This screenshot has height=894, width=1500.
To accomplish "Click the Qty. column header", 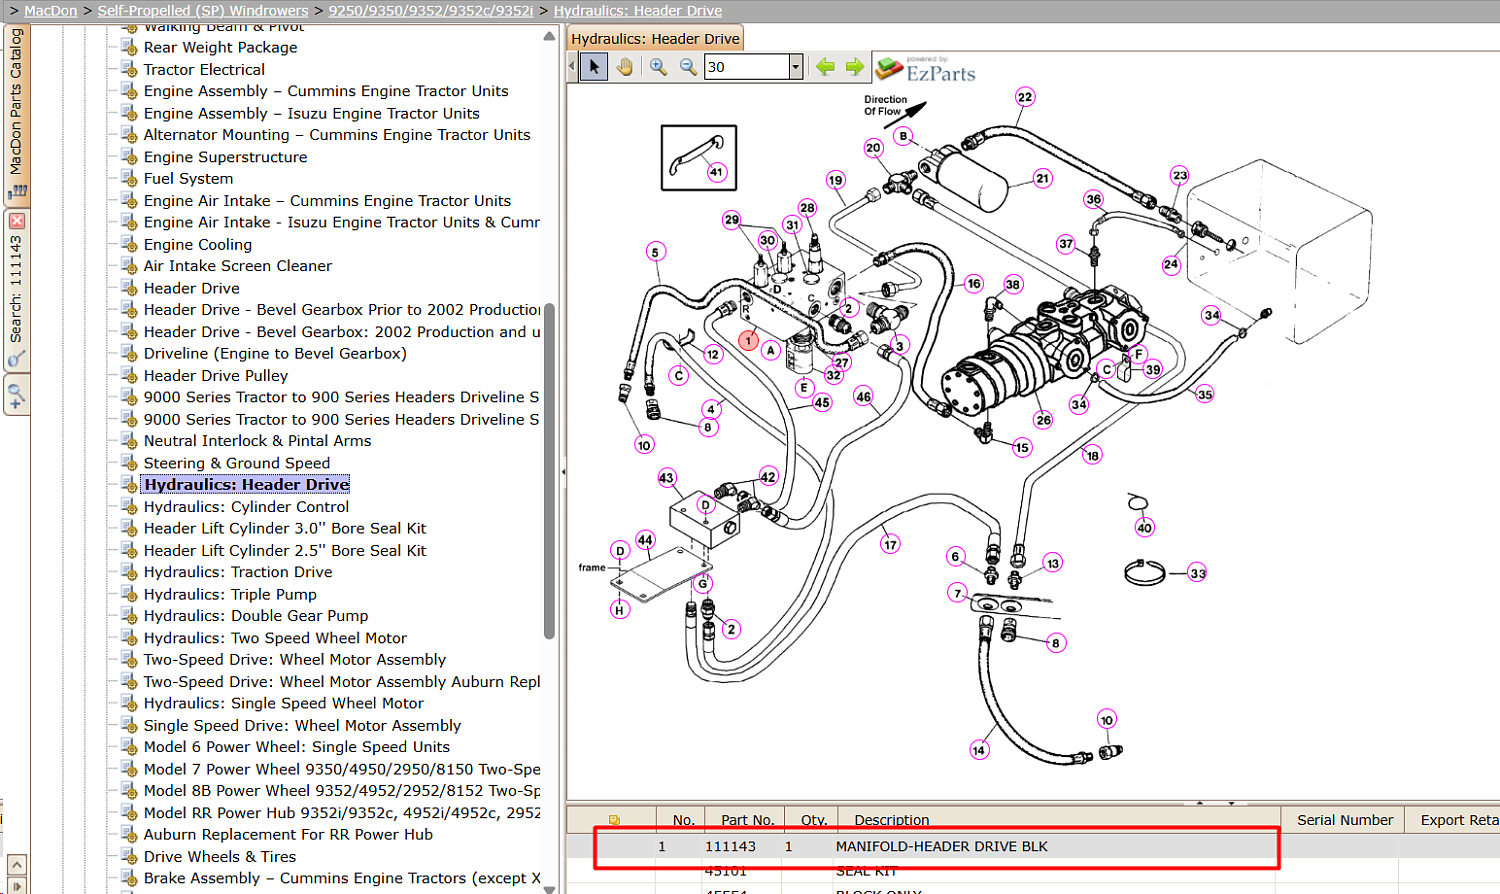I will pyautogui.click(x=813, y=820).
